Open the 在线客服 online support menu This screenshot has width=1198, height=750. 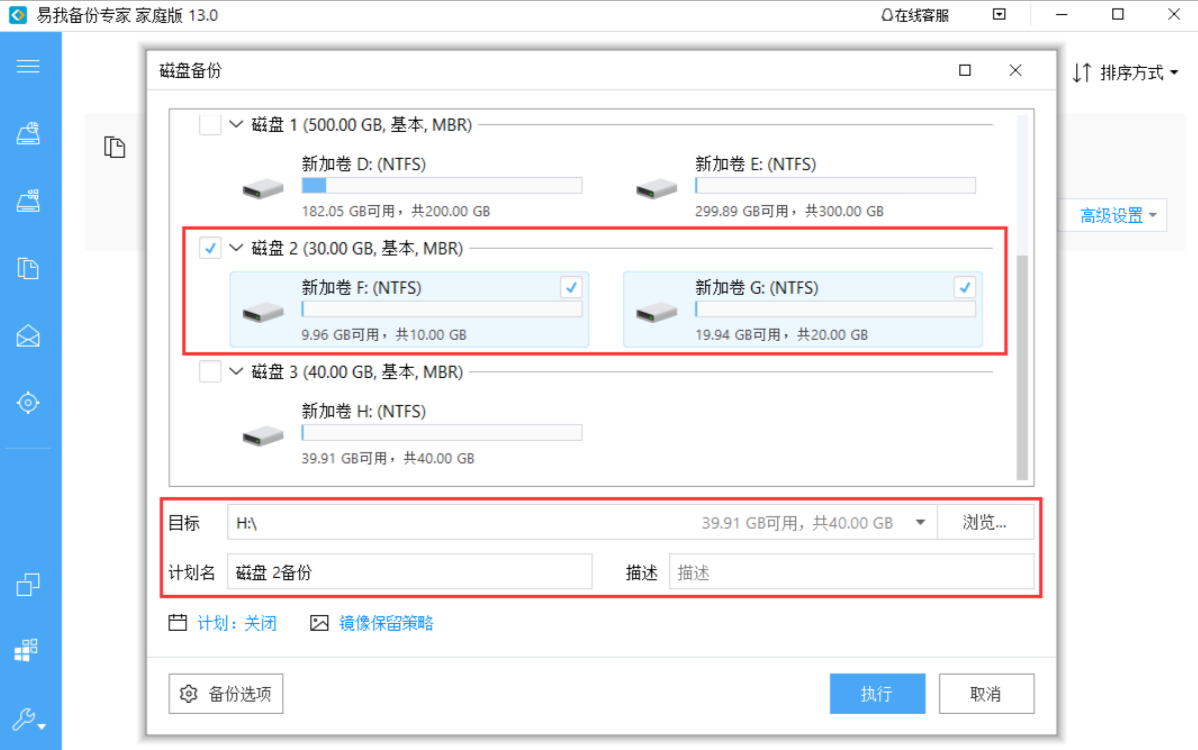[914, 15]
